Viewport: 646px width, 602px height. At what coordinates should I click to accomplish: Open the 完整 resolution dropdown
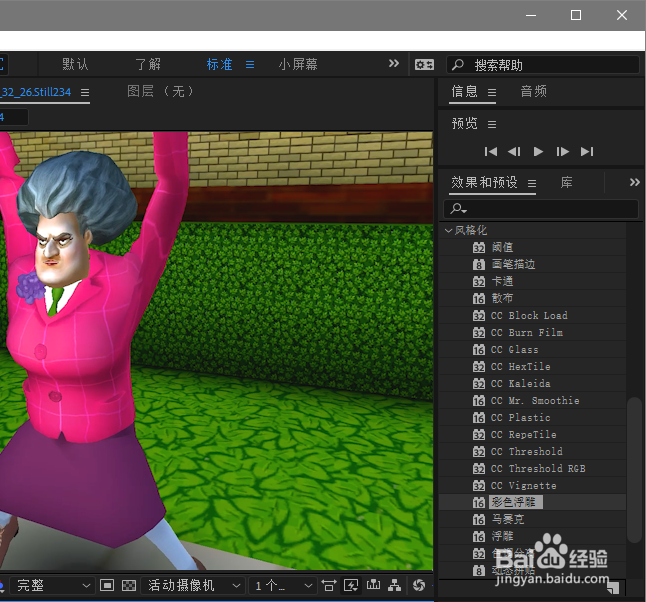(52, 585)
